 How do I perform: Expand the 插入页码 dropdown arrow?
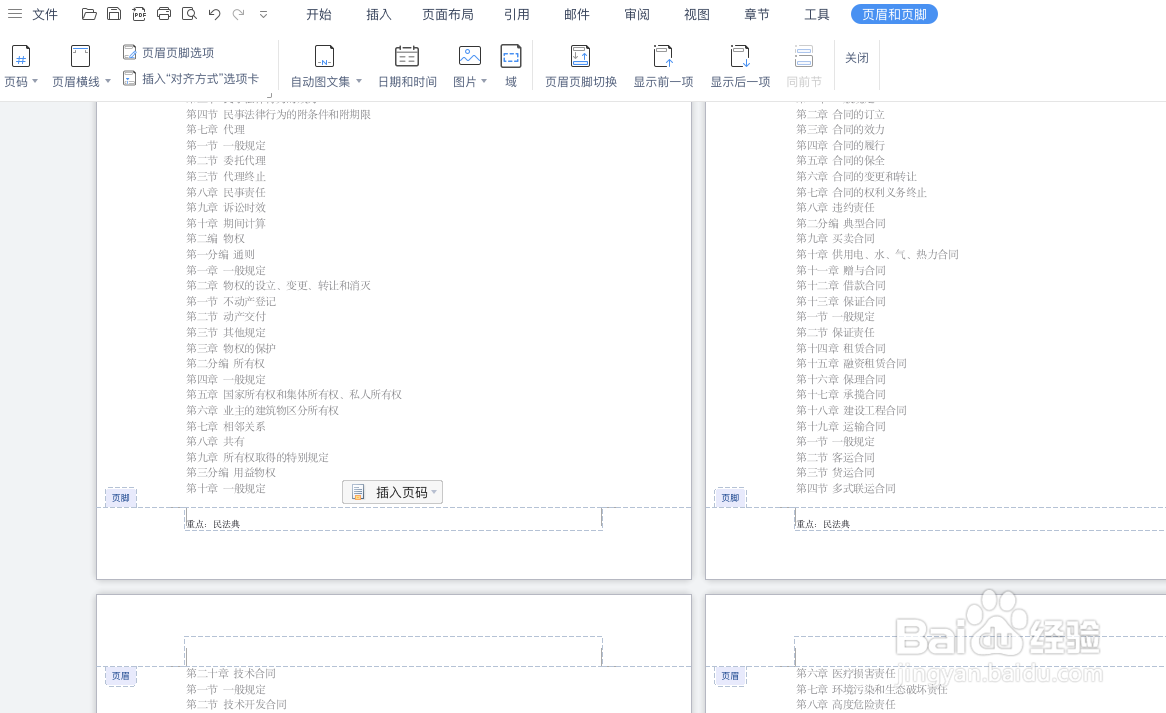coord(435,492)
